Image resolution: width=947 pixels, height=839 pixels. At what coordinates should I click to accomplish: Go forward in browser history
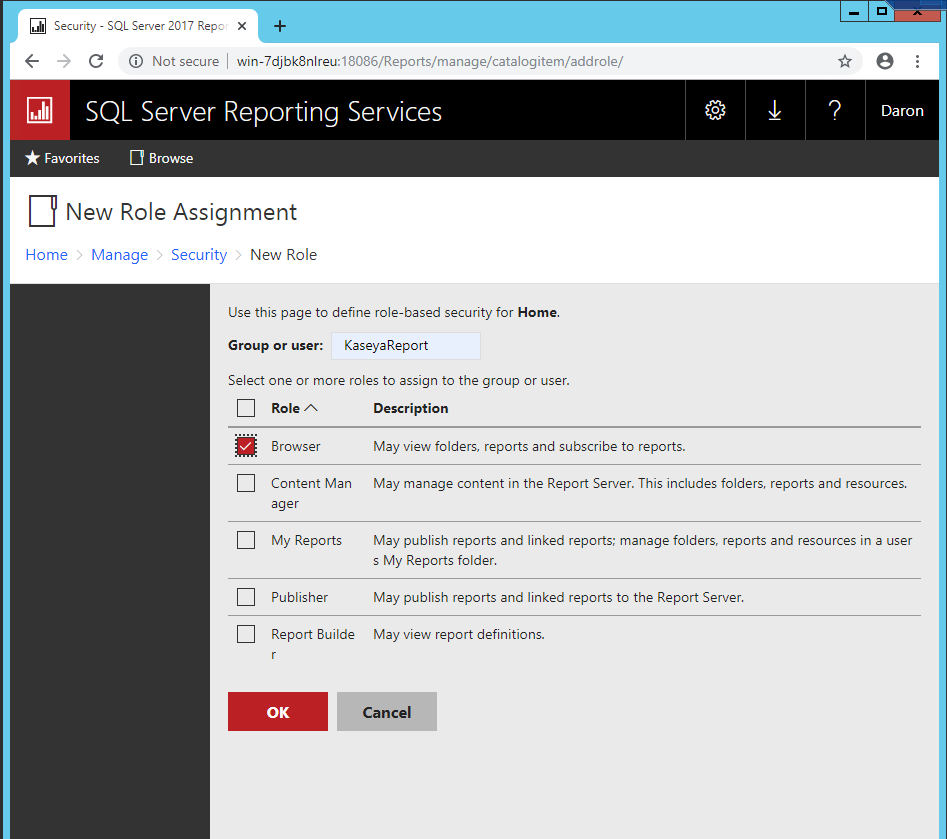pyautogui.click(x=64, y=61)
